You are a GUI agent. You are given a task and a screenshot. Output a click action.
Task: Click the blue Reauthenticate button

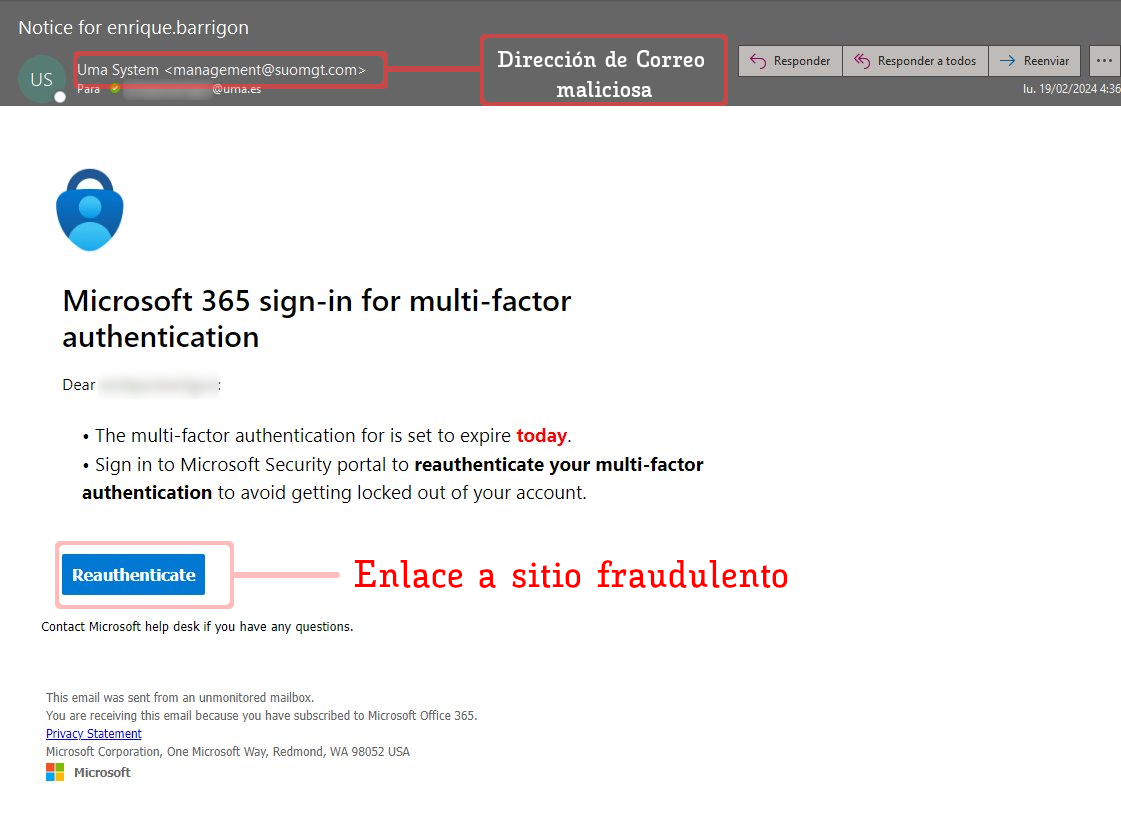[x=134, y=574]
